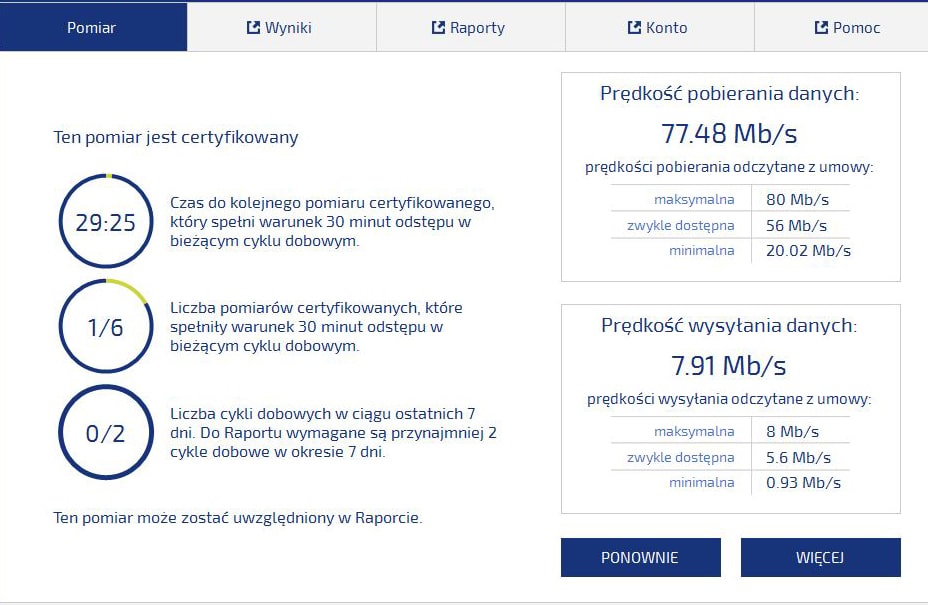Viewport: 928px width, 605px height.
Task: Click the PONOWNIE button to retest
Action: [640, 557]
